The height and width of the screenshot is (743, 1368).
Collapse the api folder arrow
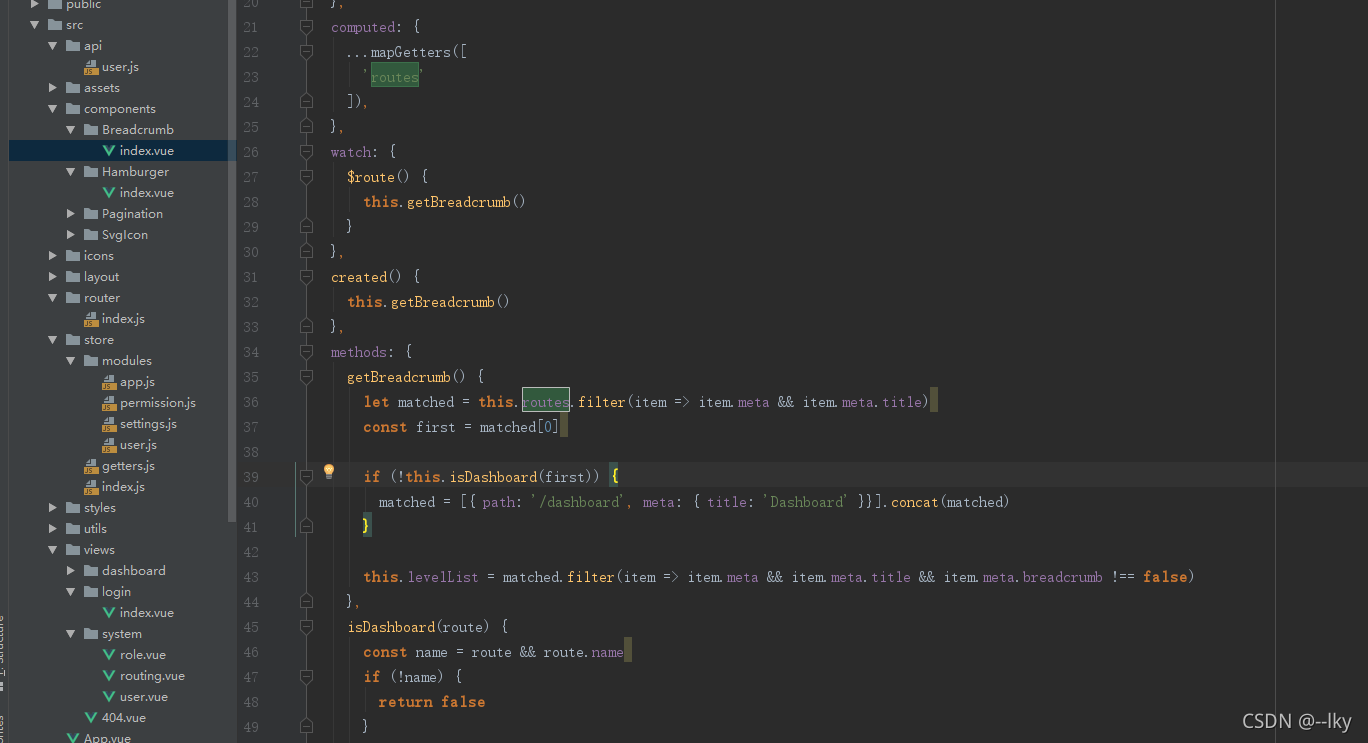53,46
